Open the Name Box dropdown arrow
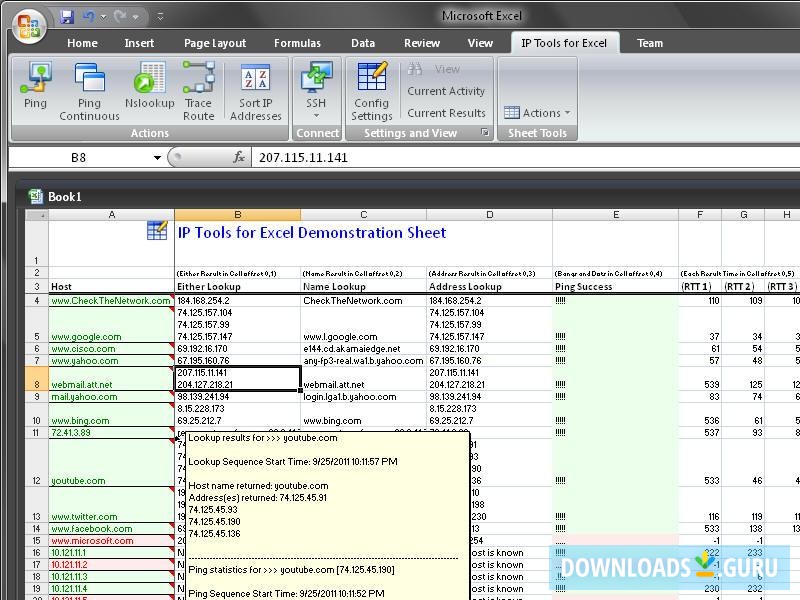The width and height of the screenshot is (800, 600). click(x=157, y=158)
